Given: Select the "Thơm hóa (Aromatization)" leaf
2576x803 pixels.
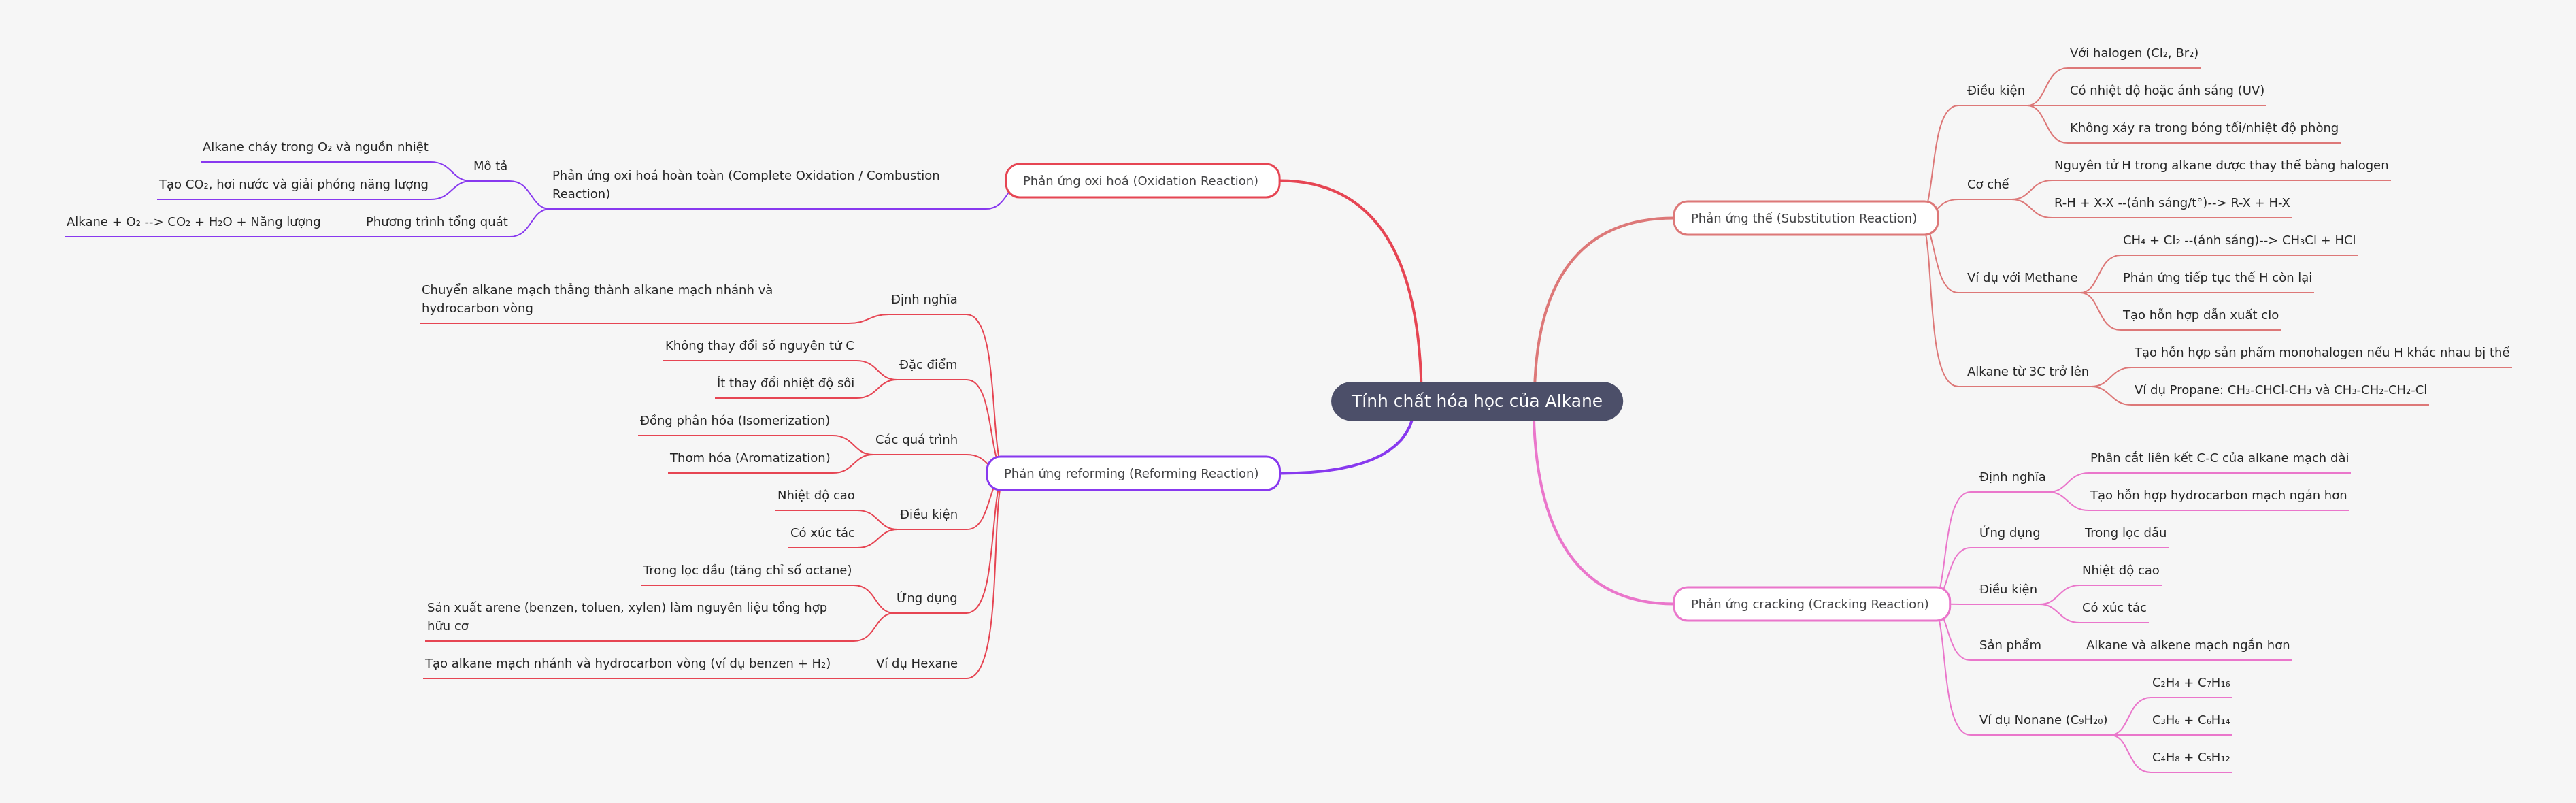Looking at the screenshot, I should coord(750,458).
